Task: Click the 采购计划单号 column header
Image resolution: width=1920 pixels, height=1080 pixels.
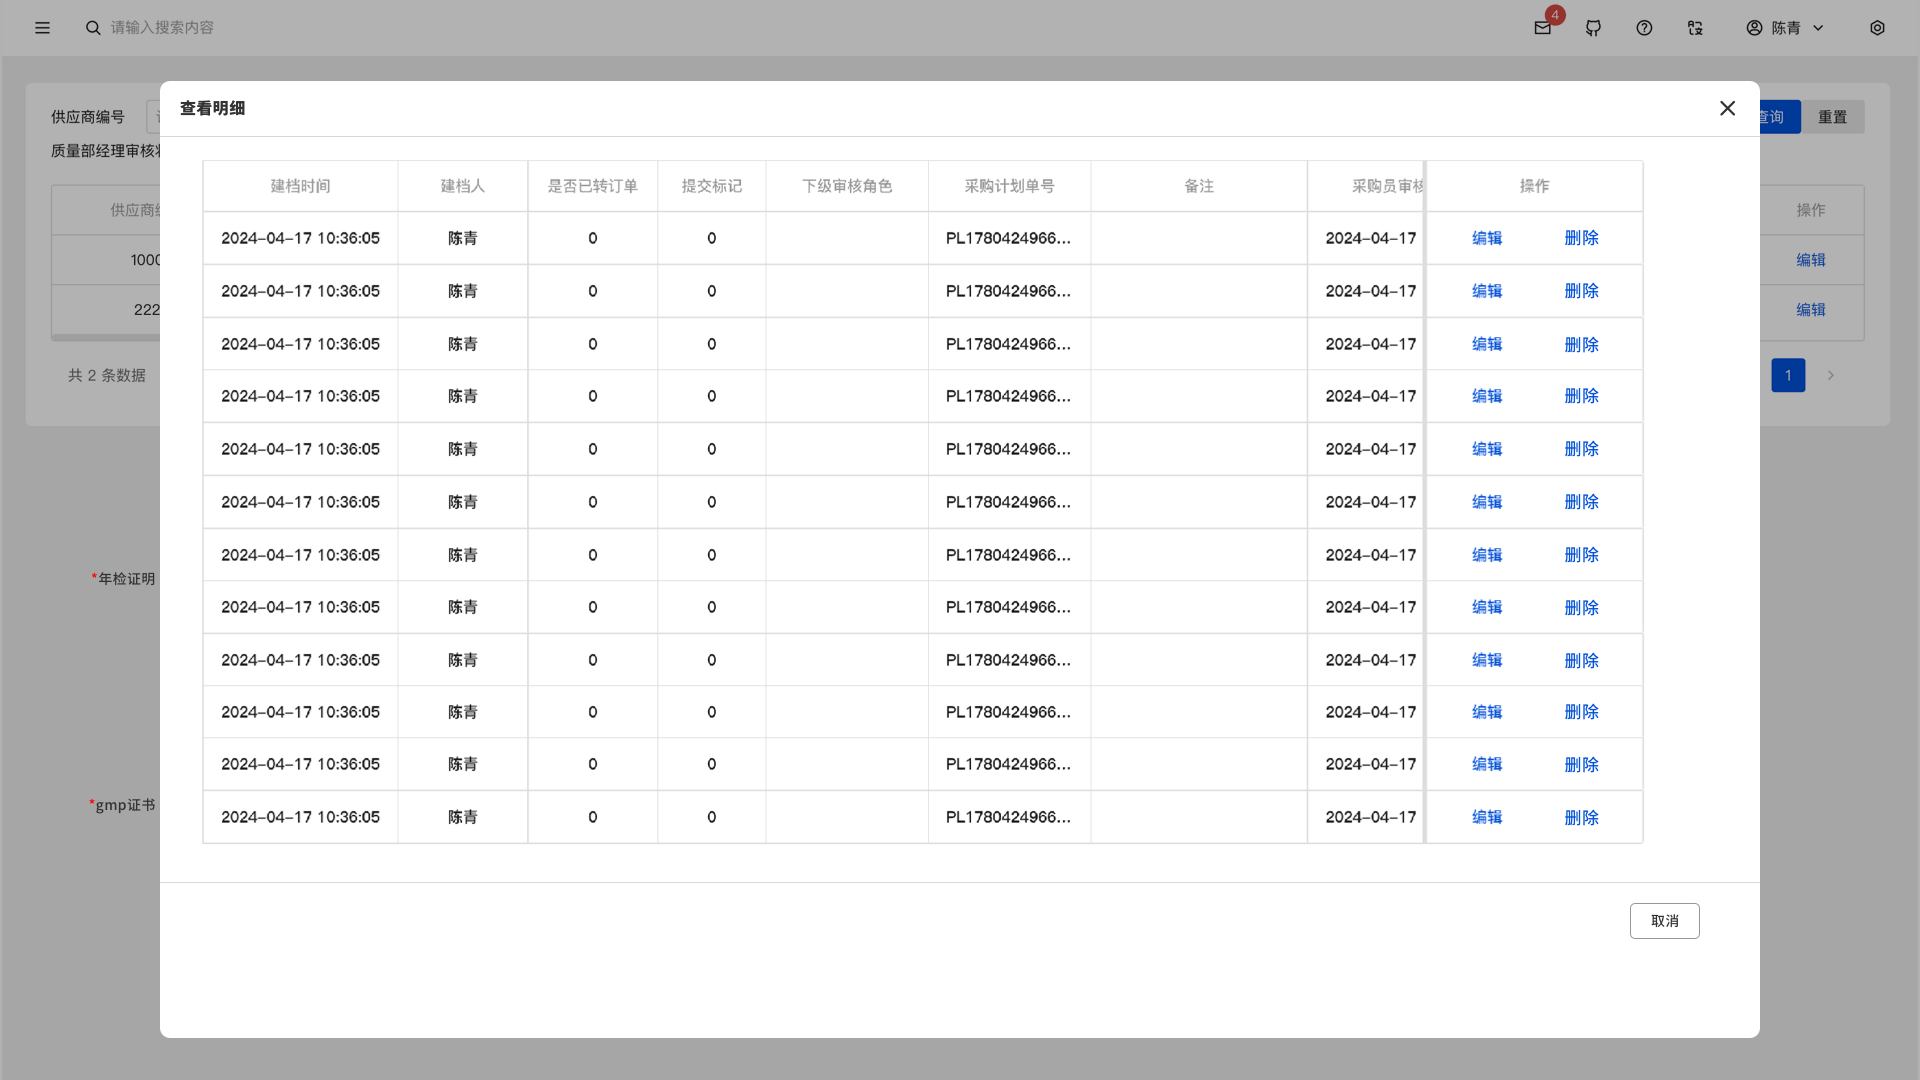Action: (x=1009, y=186)
